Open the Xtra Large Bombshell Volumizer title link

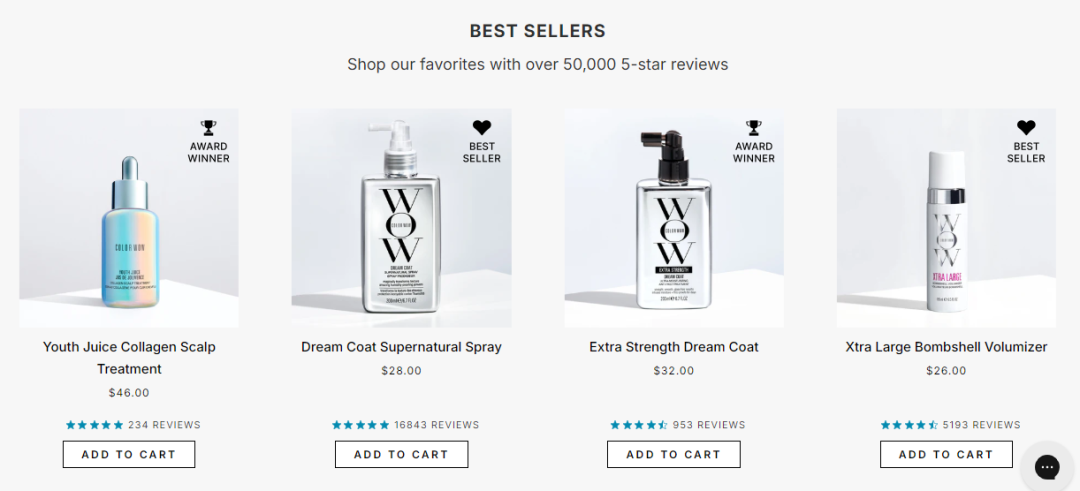point(946,347)
